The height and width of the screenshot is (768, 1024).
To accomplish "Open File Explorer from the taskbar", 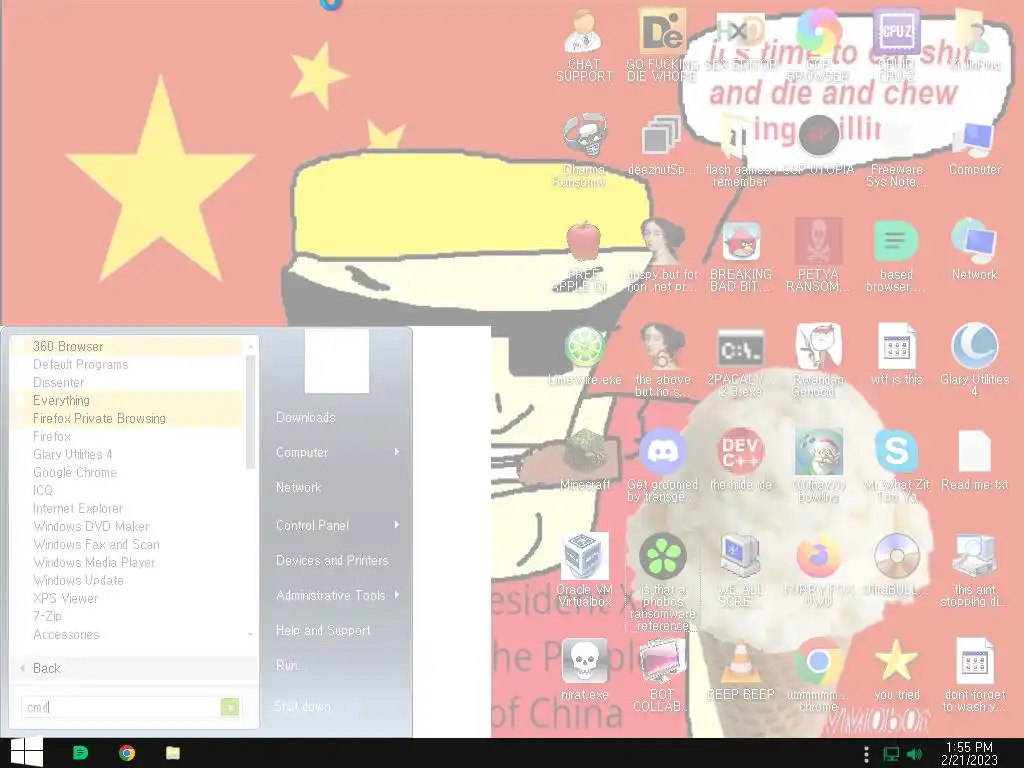I will click(172, 753).
